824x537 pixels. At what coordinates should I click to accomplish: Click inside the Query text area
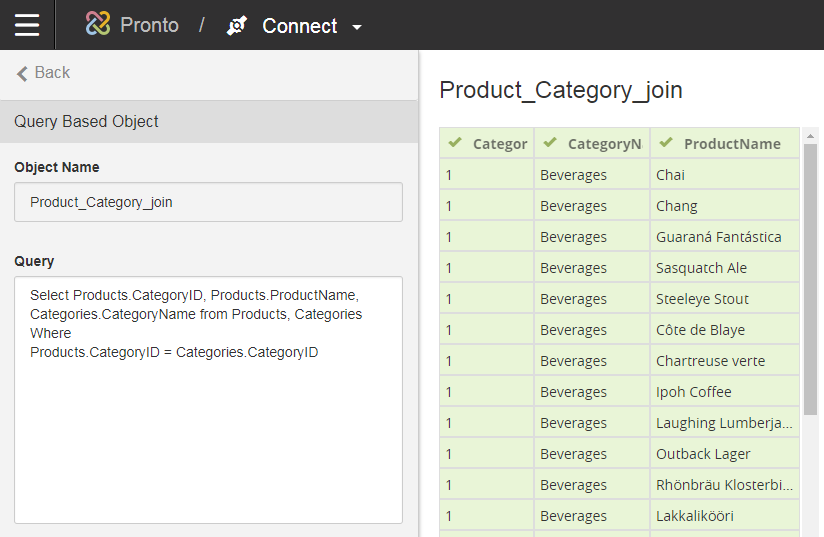(208, 430)
